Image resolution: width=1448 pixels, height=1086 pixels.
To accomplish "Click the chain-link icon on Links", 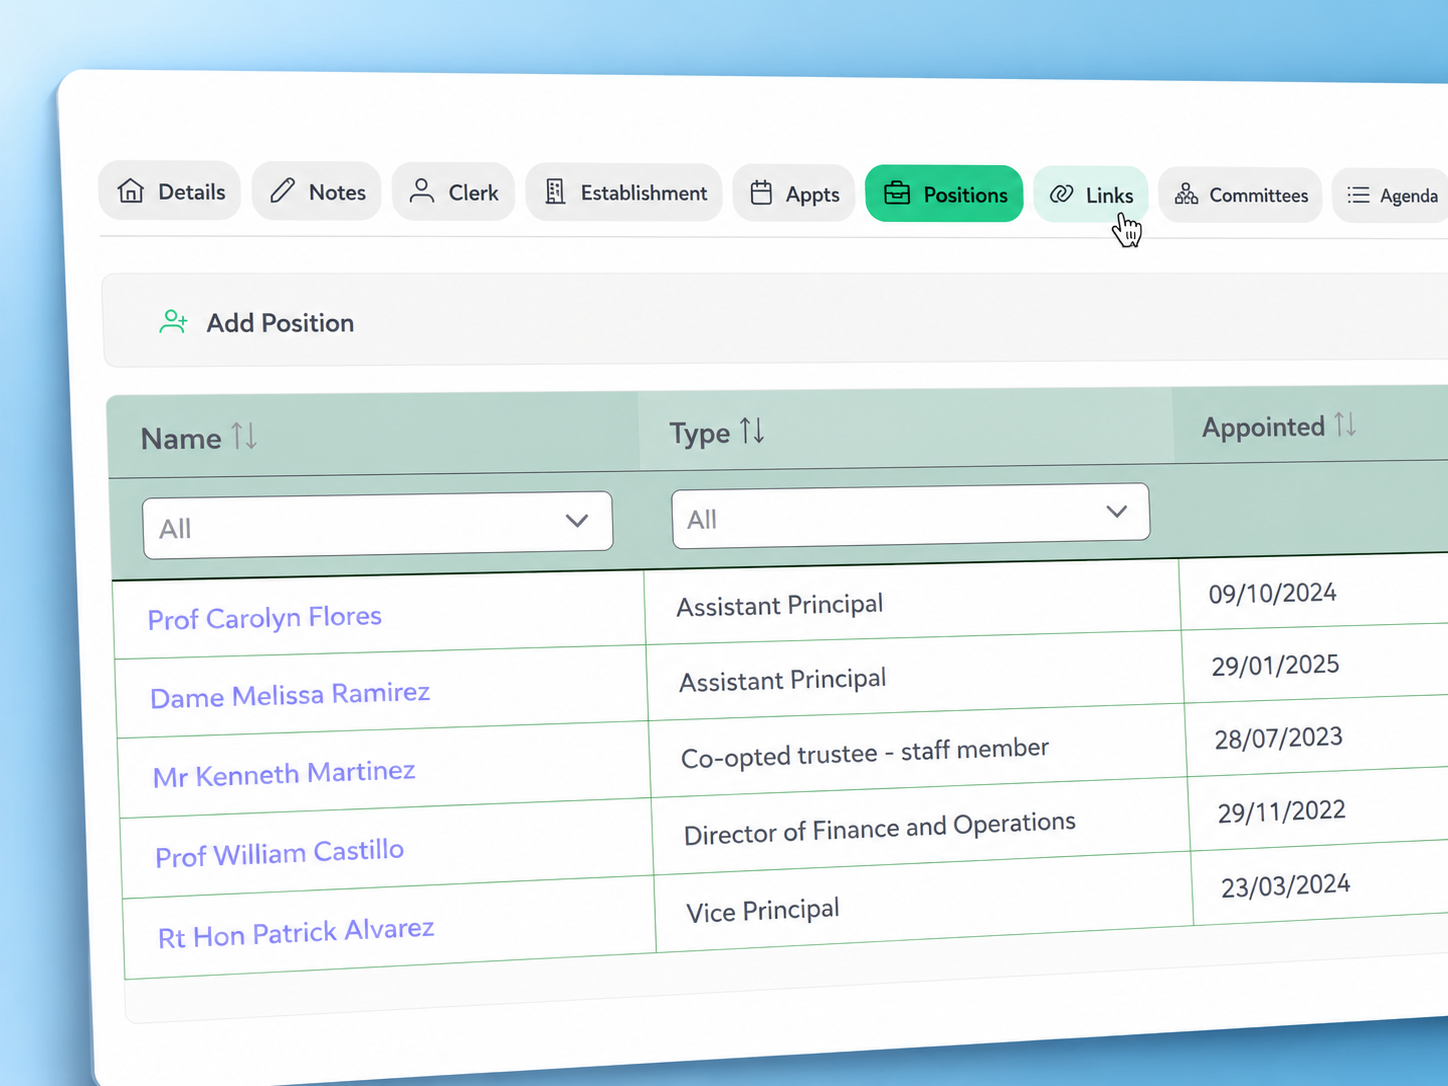I will (1062, 194).
